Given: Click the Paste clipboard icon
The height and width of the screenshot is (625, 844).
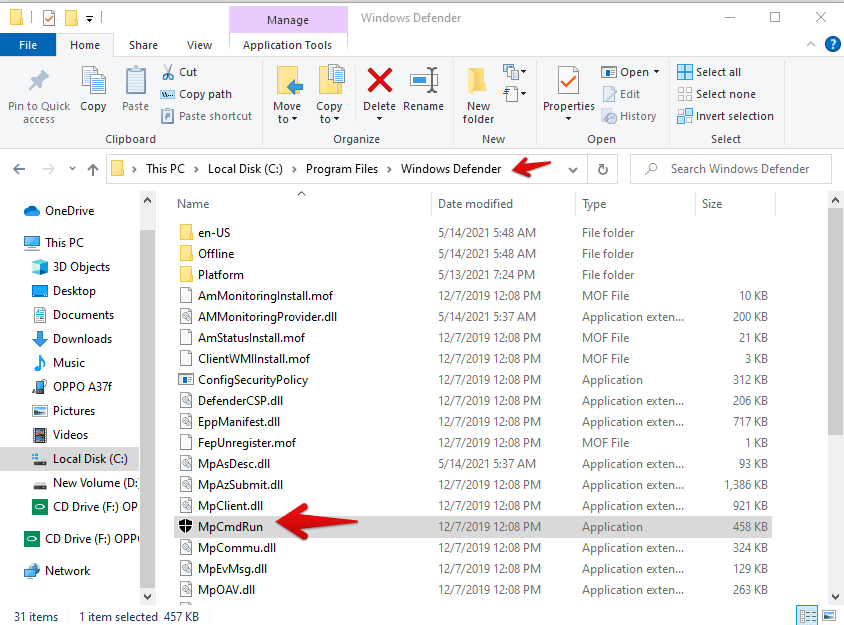Looking at the screenshot, I should click(135, 81).
